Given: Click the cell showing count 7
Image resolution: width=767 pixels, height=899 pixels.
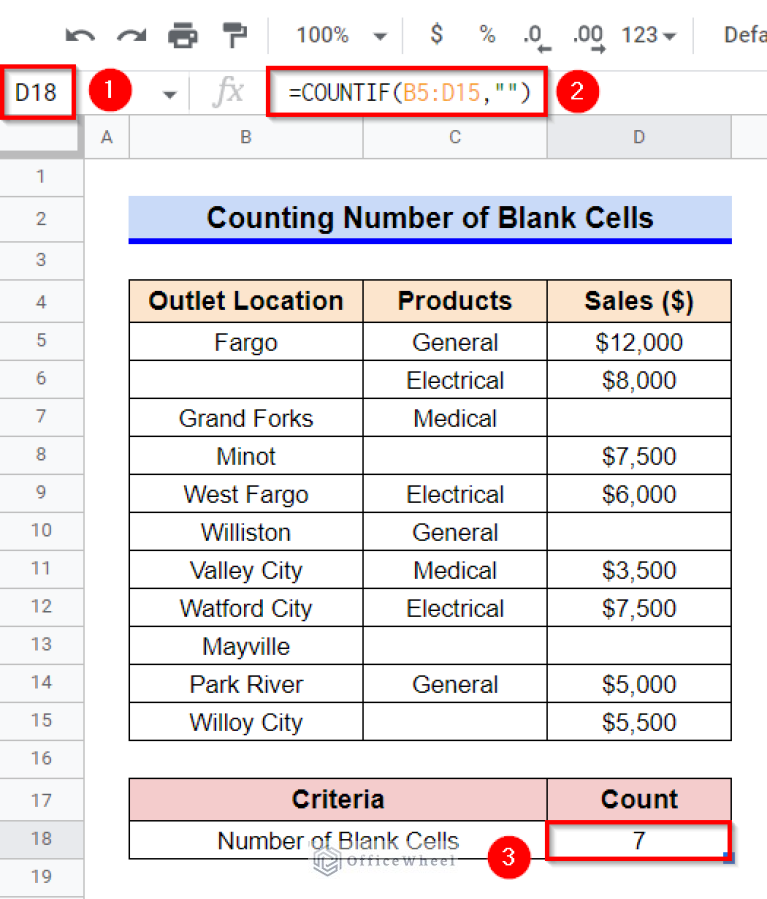Looking at the screenshot, I should 638,840.
